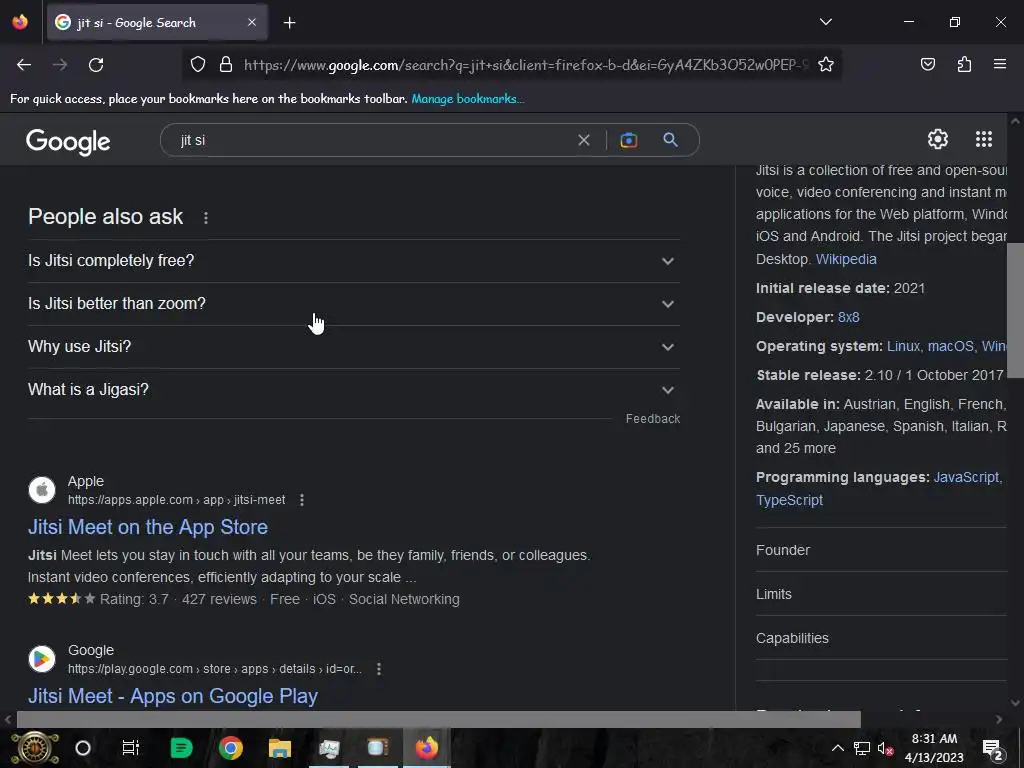1024x768 pixels.
Task: Open the Google apps grid icon
Action: coord(984,139)
